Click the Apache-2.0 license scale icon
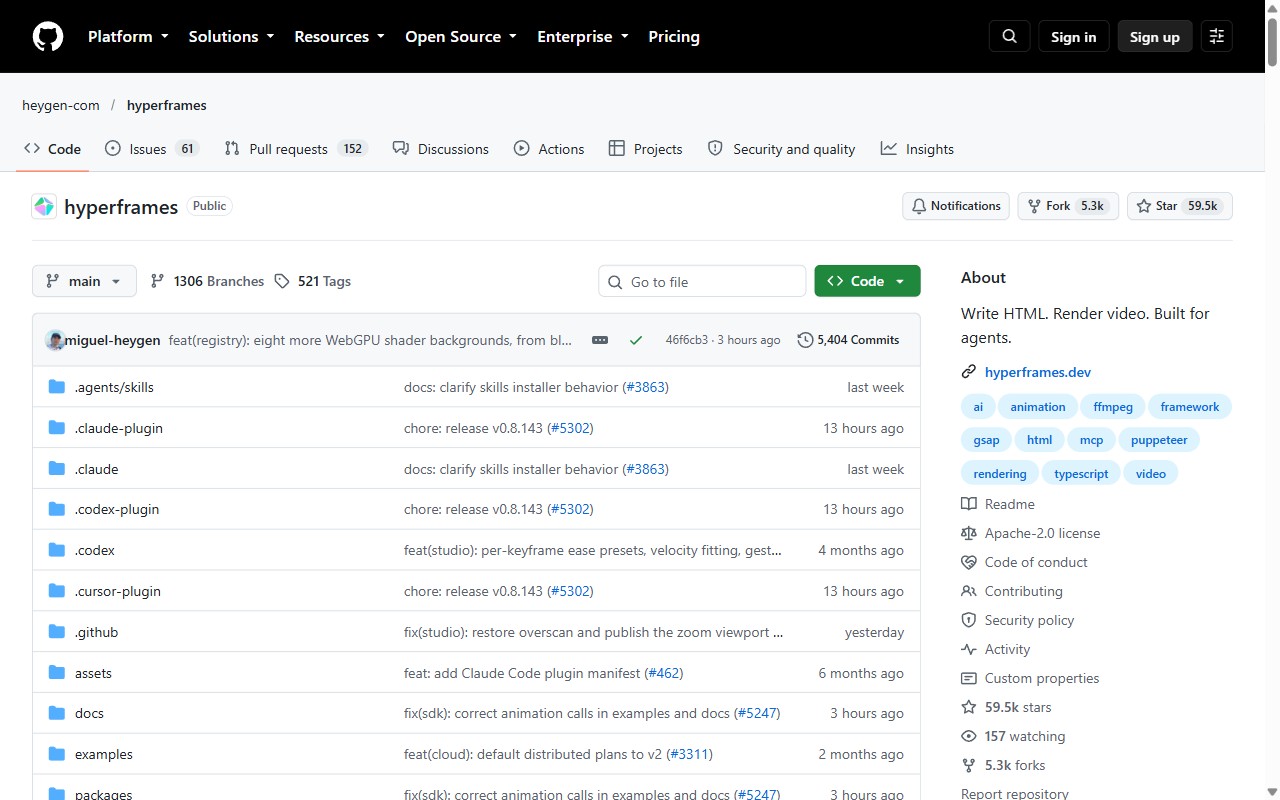The width and height of the screenshot is (1280, 800). tap(968, 533)
